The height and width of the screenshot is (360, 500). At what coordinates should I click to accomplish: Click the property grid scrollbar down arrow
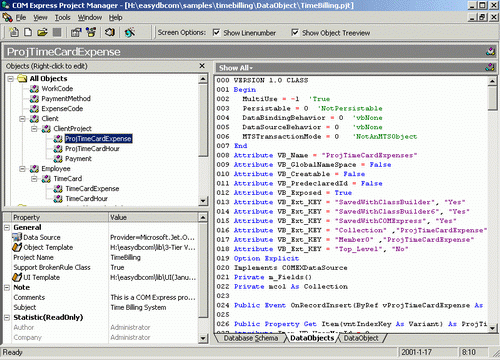203,338
